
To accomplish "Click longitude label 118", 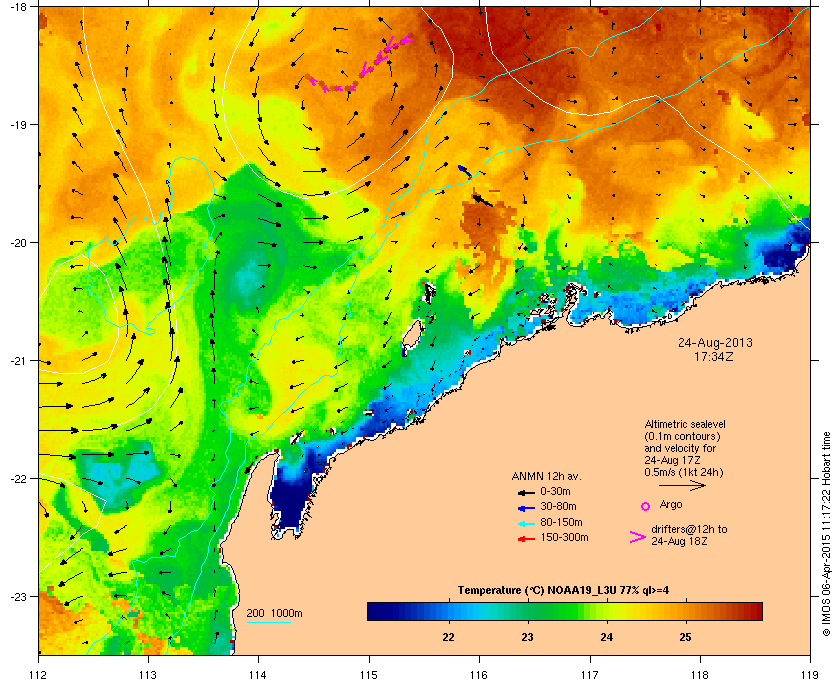I will point(700,675).
